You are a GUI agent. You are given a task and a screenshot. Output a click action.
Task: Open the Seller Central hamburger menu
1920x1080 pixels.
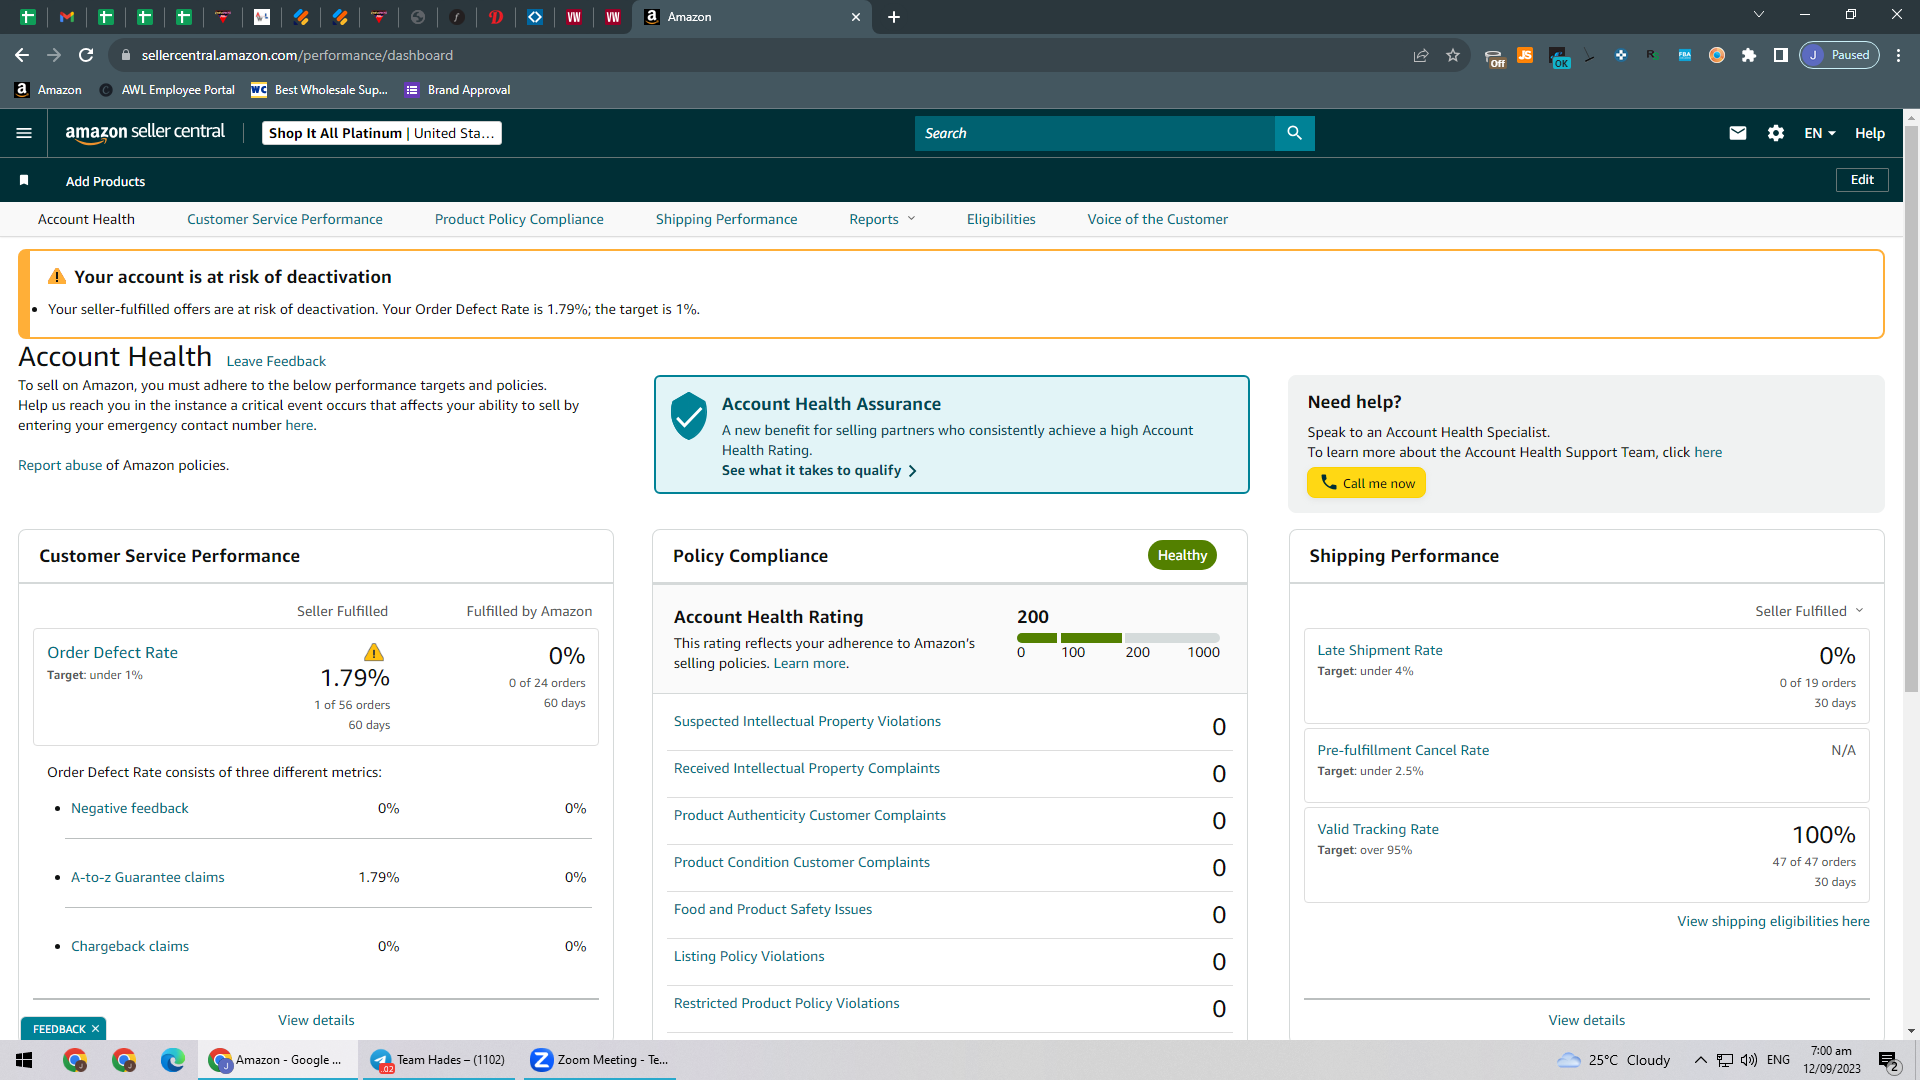pos(24,133)
